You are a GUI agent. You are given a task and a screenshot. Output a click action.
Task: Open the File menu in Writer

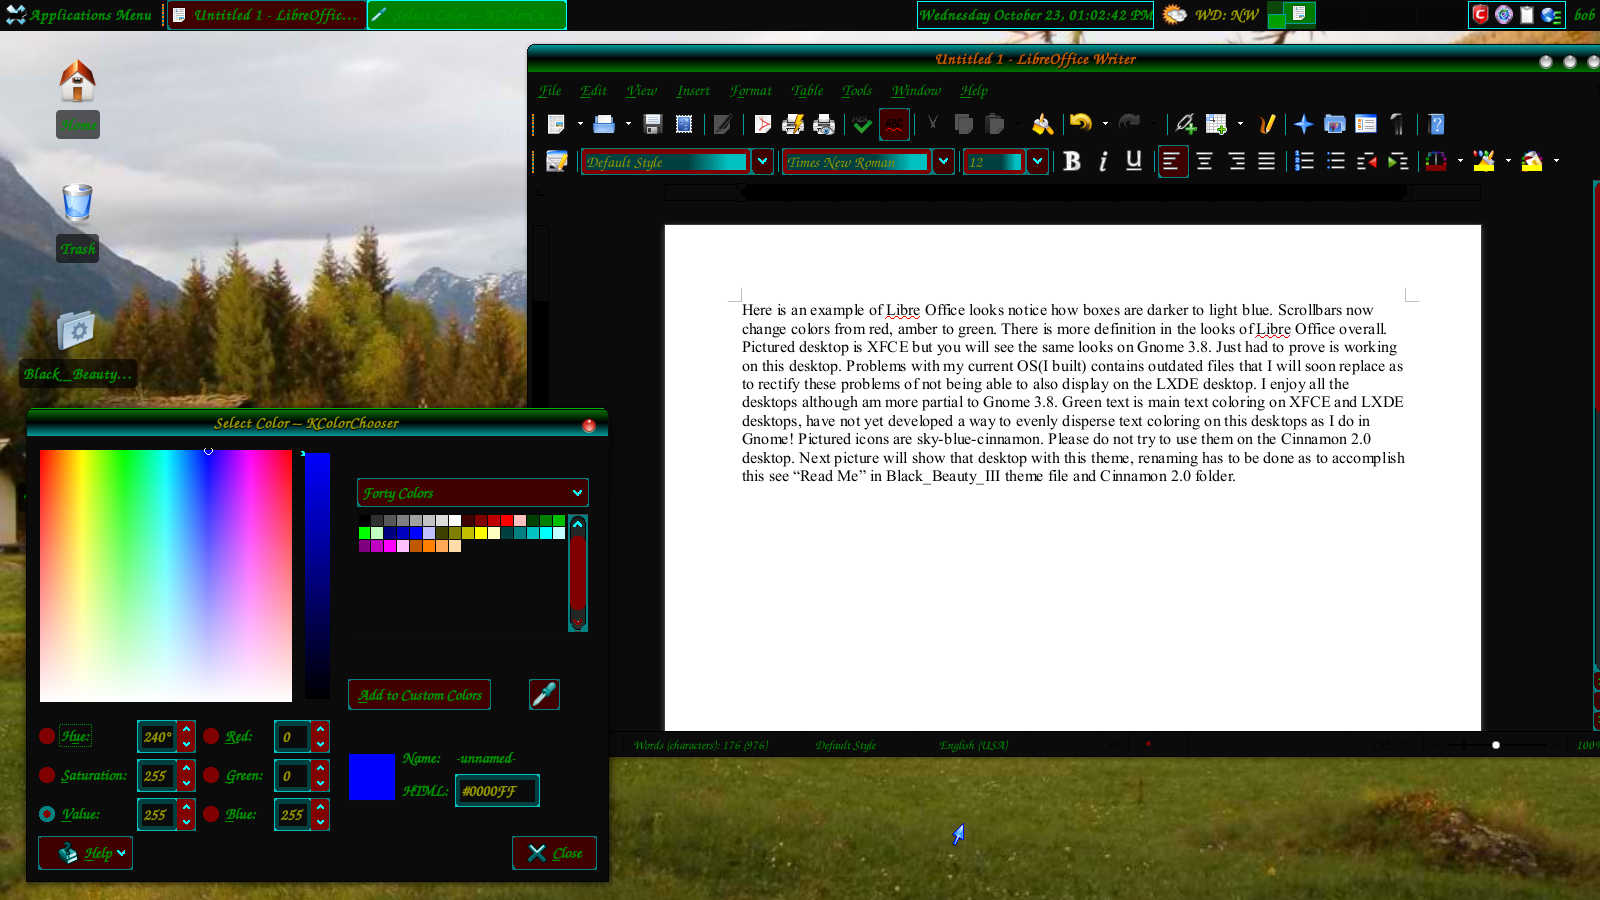549,90
